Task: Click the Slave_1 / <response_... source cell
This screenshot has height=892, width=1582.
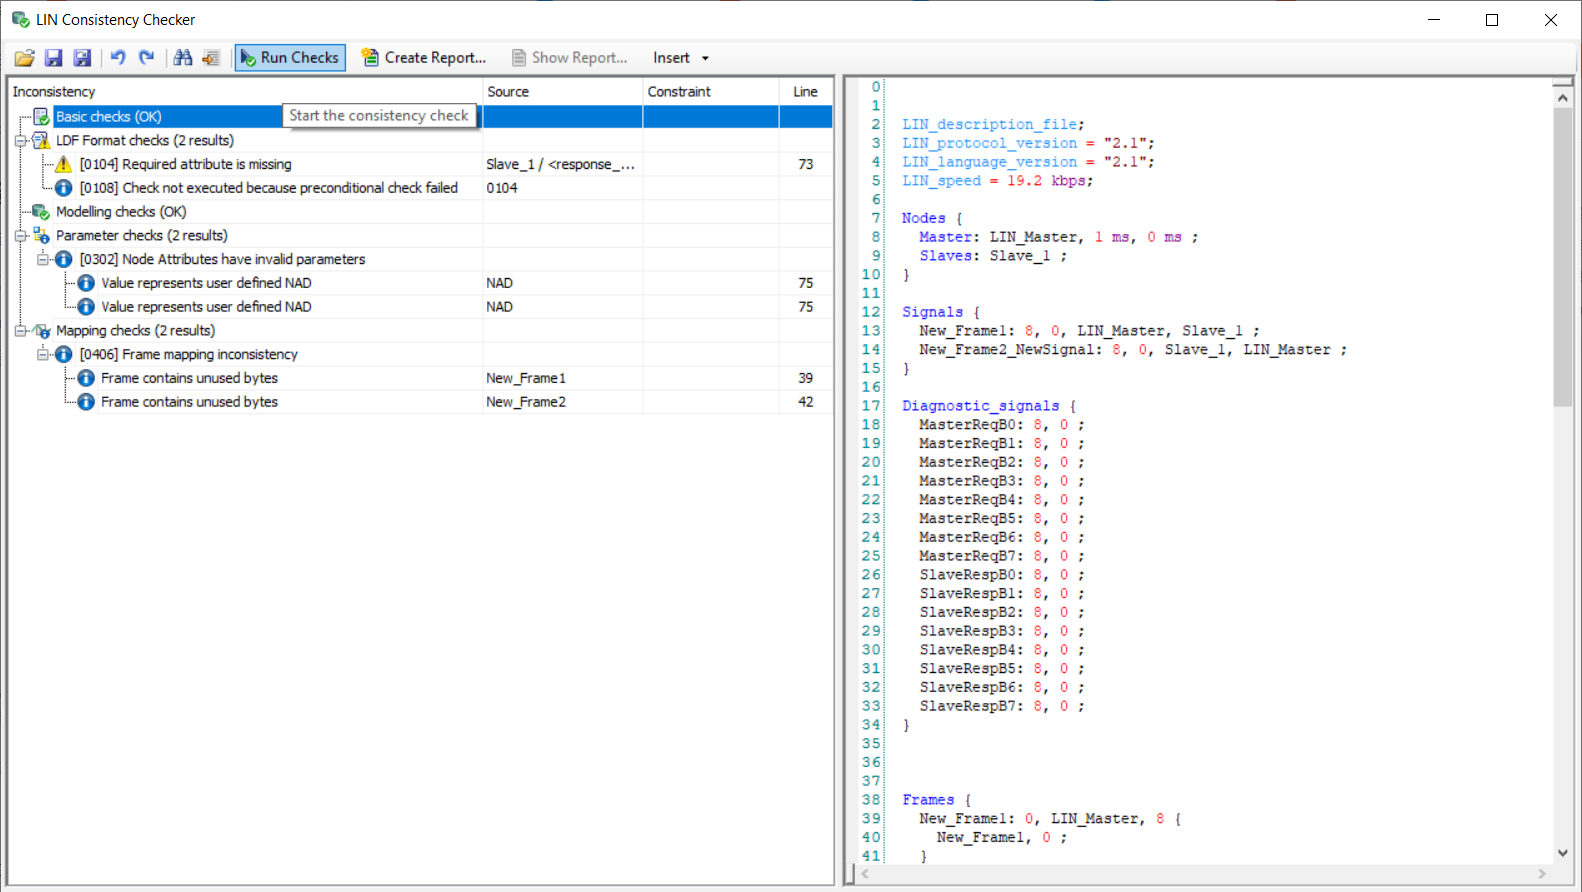Action: pos(560,164)
